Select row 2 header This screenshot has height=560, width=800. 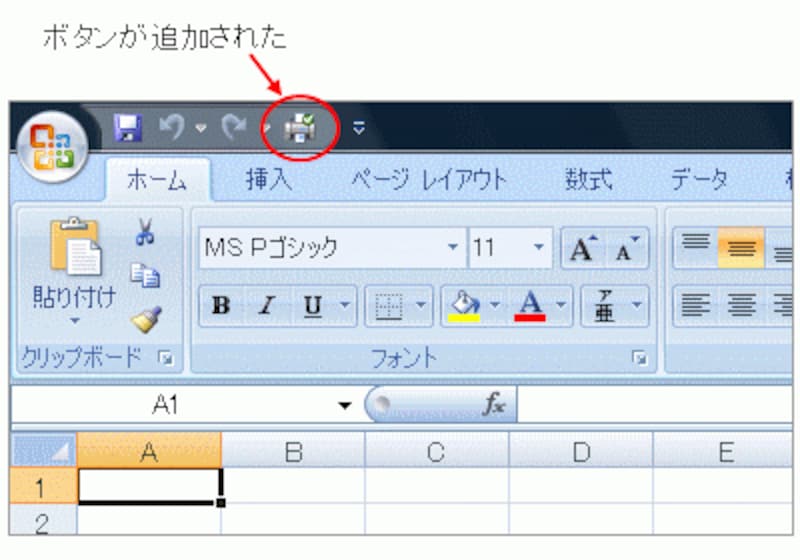click(x=44, y=520)
